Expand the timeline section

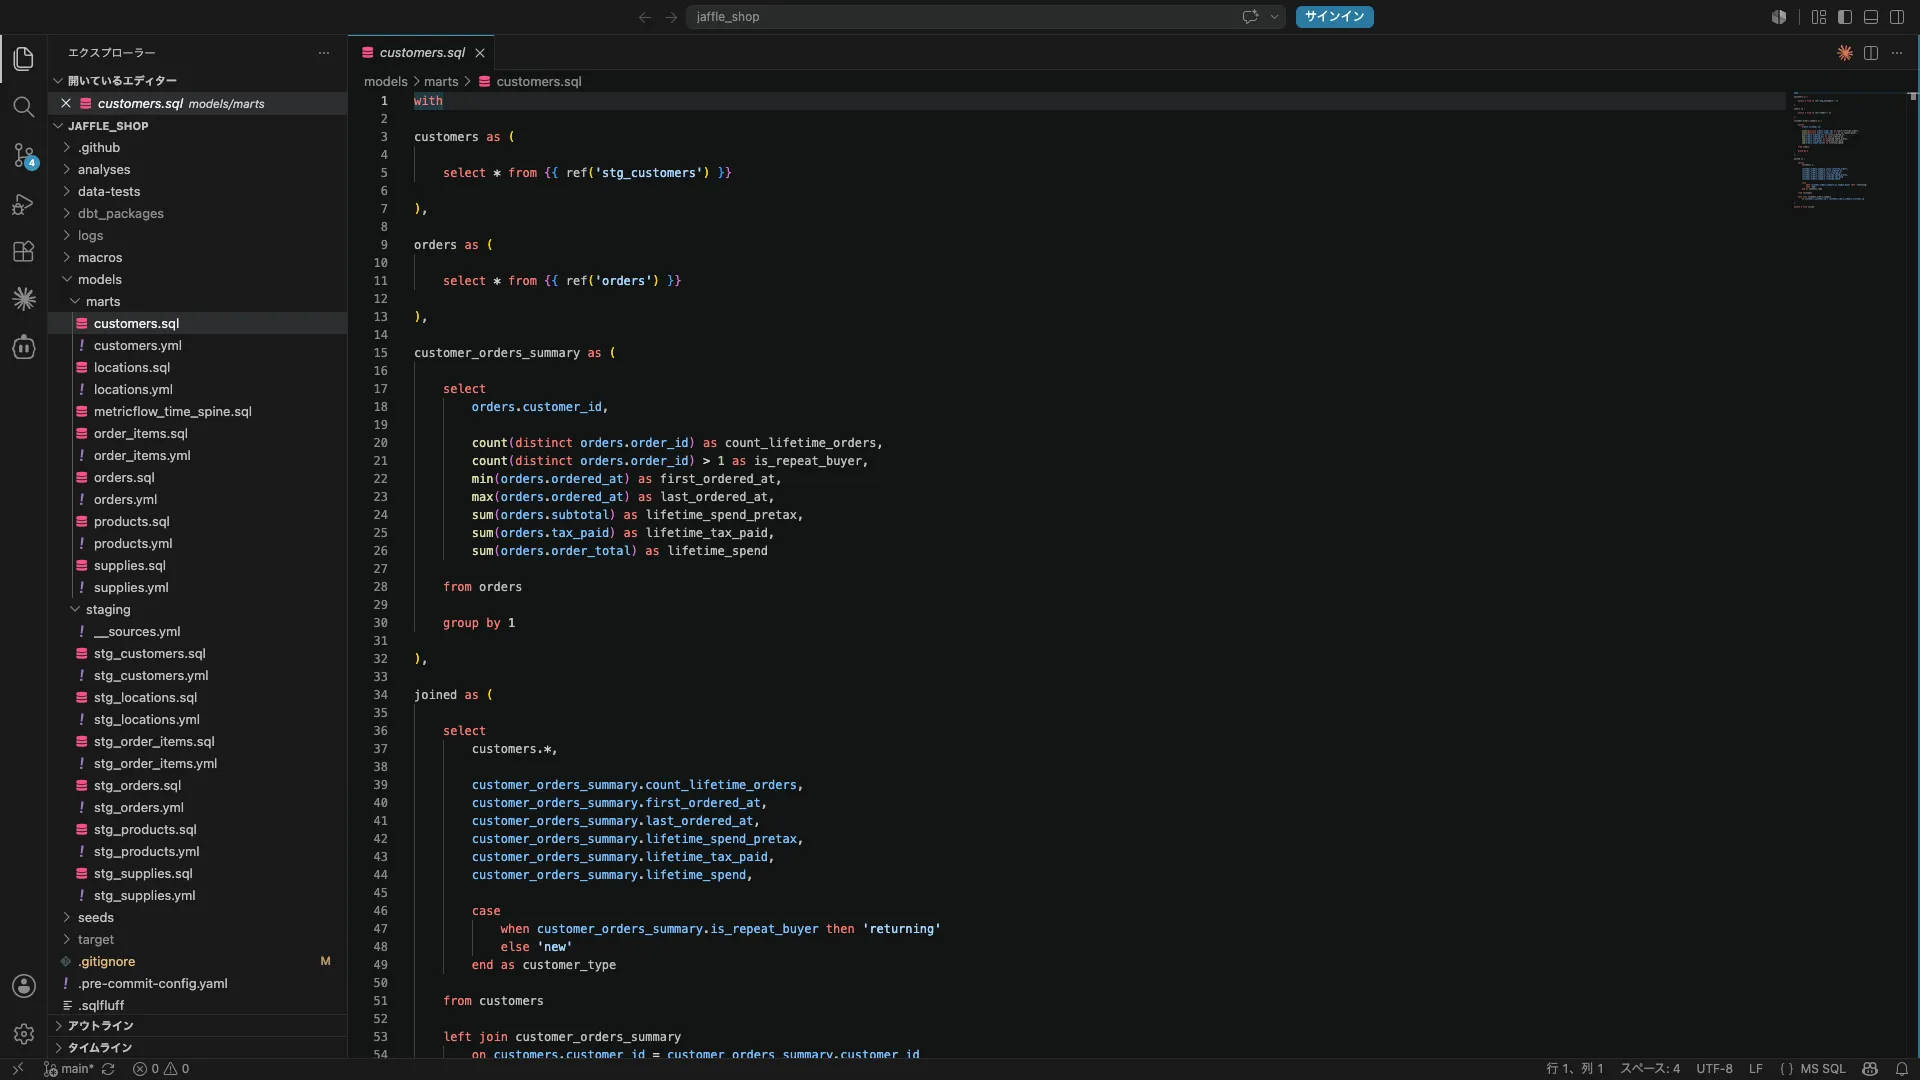click(x=58, y=1048)
